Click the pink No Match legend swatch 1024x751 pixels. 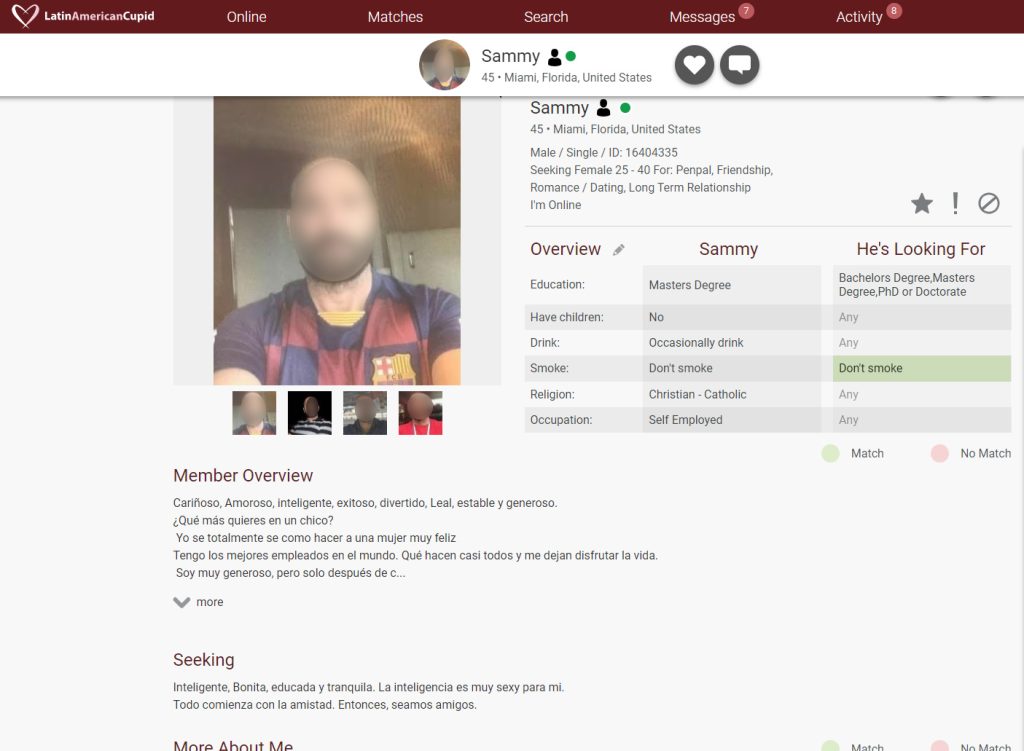940,453
